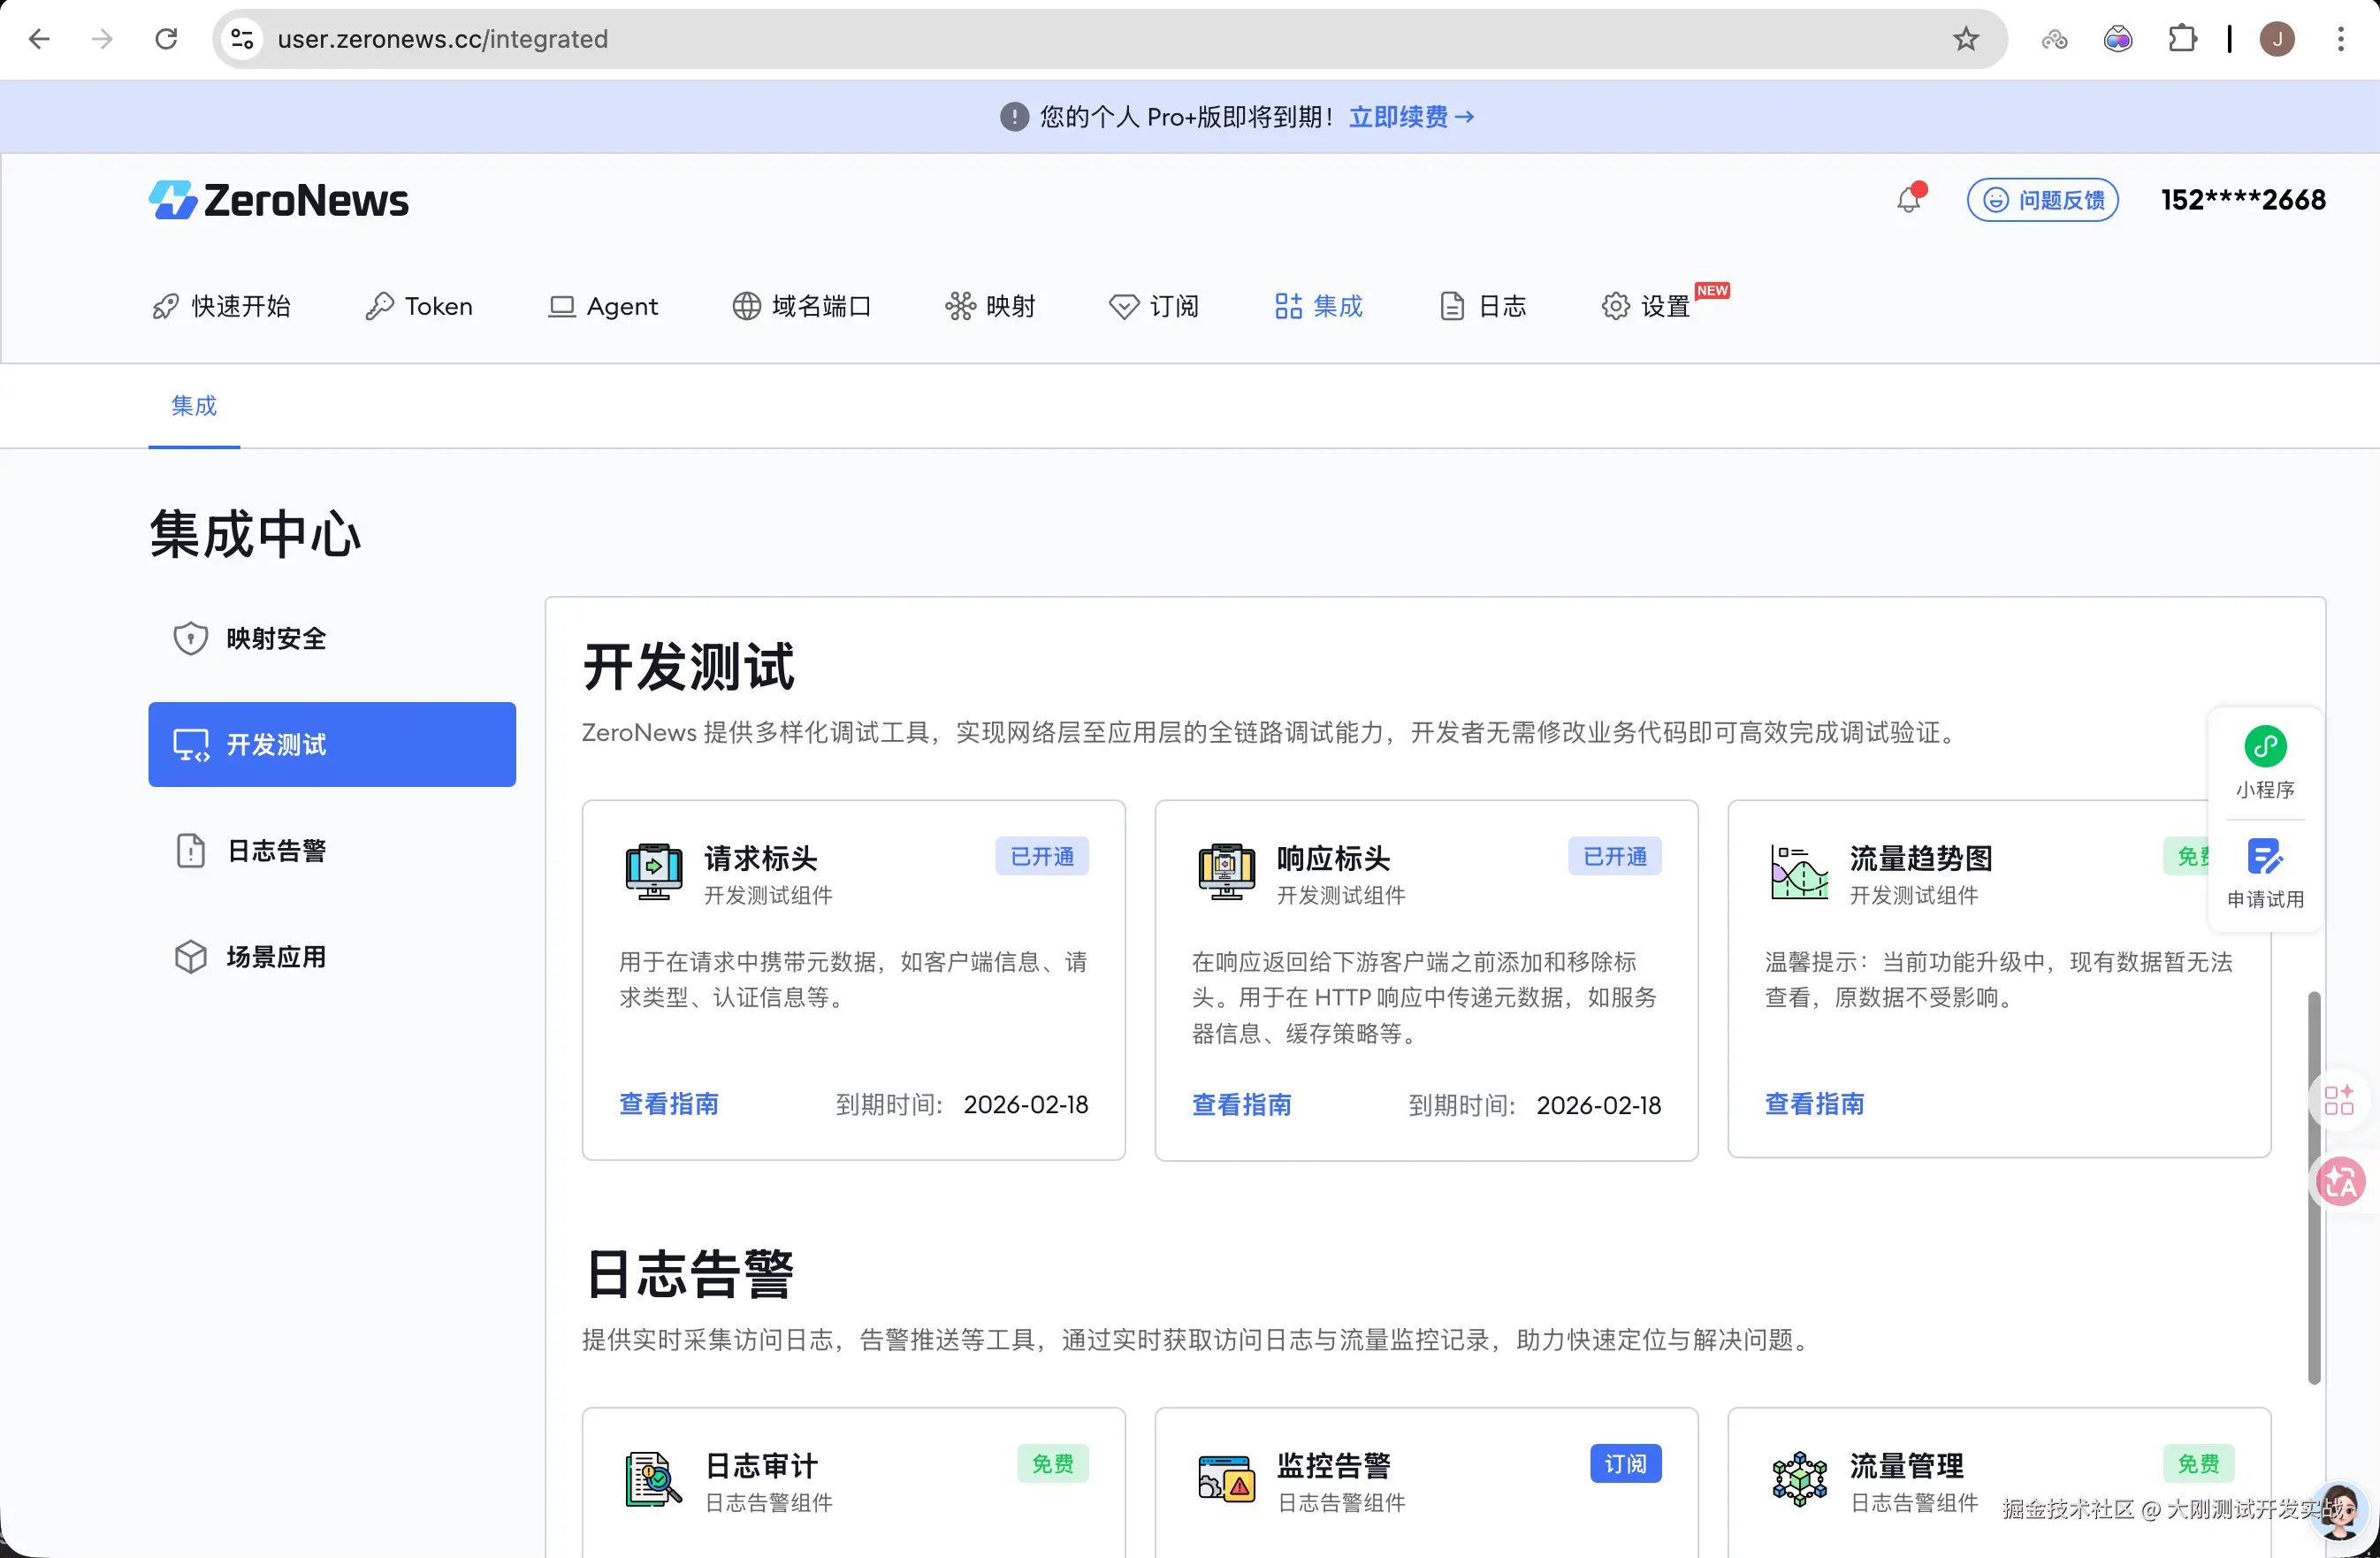Viewport: 2380px width, 1558px height.
Task: Open the 快速开始 navigation item
Action: pyautogui.click(x=221, y=306)
